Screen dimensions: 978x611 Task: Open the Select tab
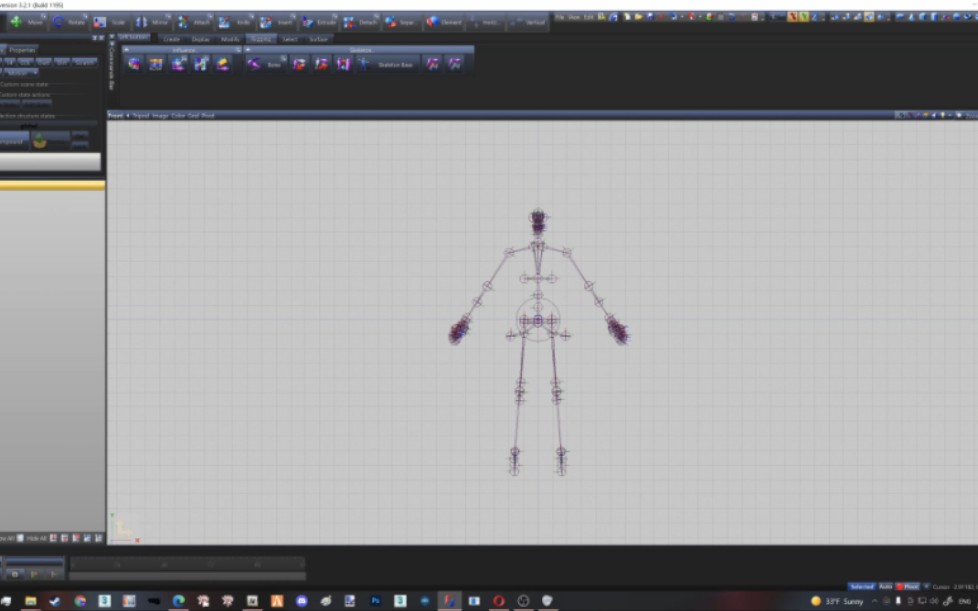click(x=289, y=37)
